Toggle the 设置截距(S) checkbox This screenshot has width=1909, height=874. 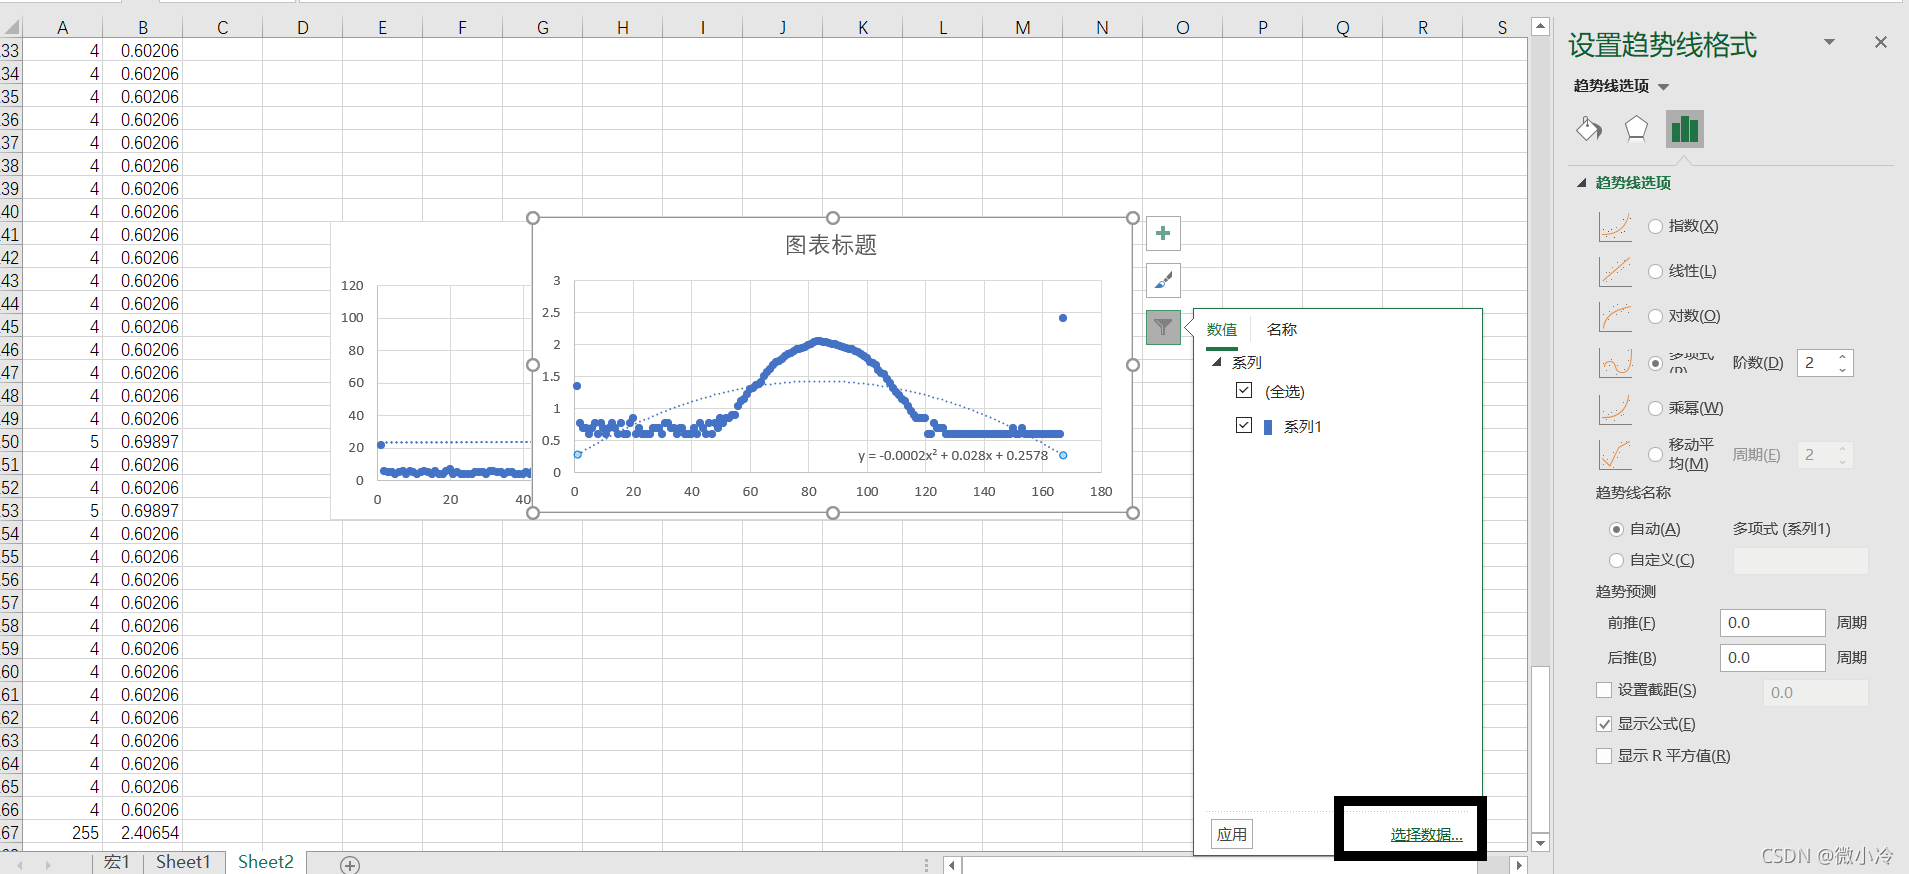[1604, 690]
